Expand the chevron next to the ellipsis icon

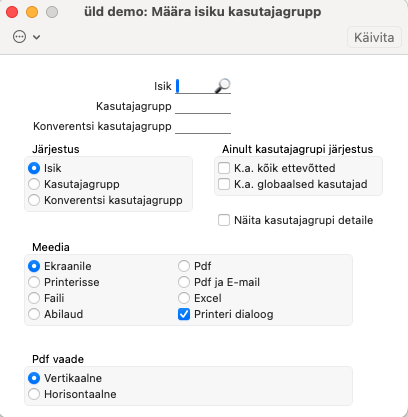(x=37, y=37)
